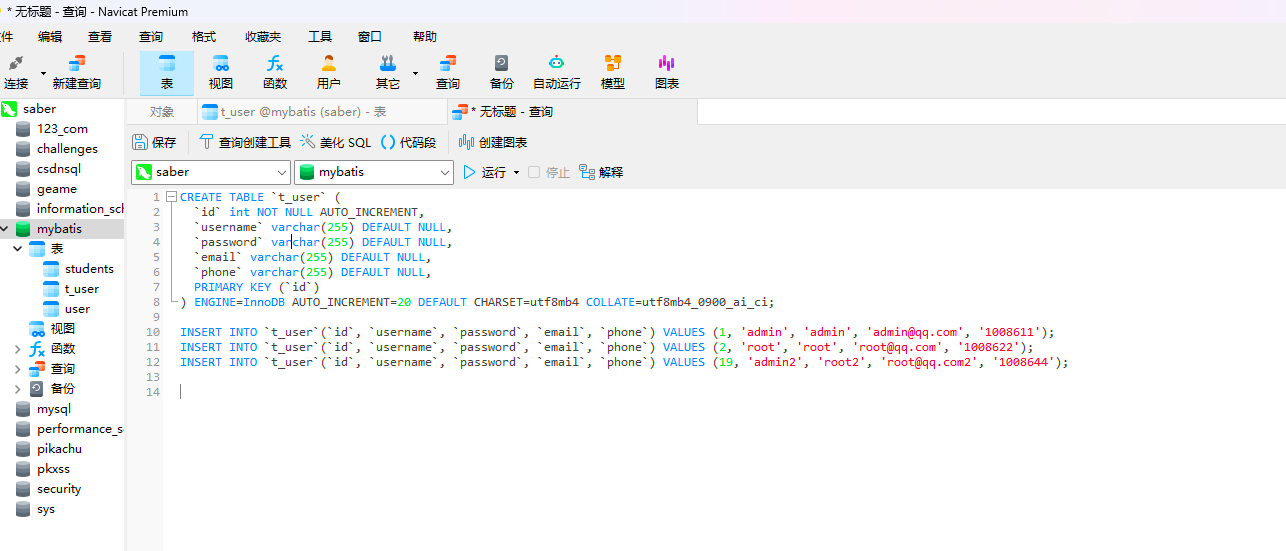
Task: Click the 备份 (Backup) toolbar icon
Action: (501, 72)
